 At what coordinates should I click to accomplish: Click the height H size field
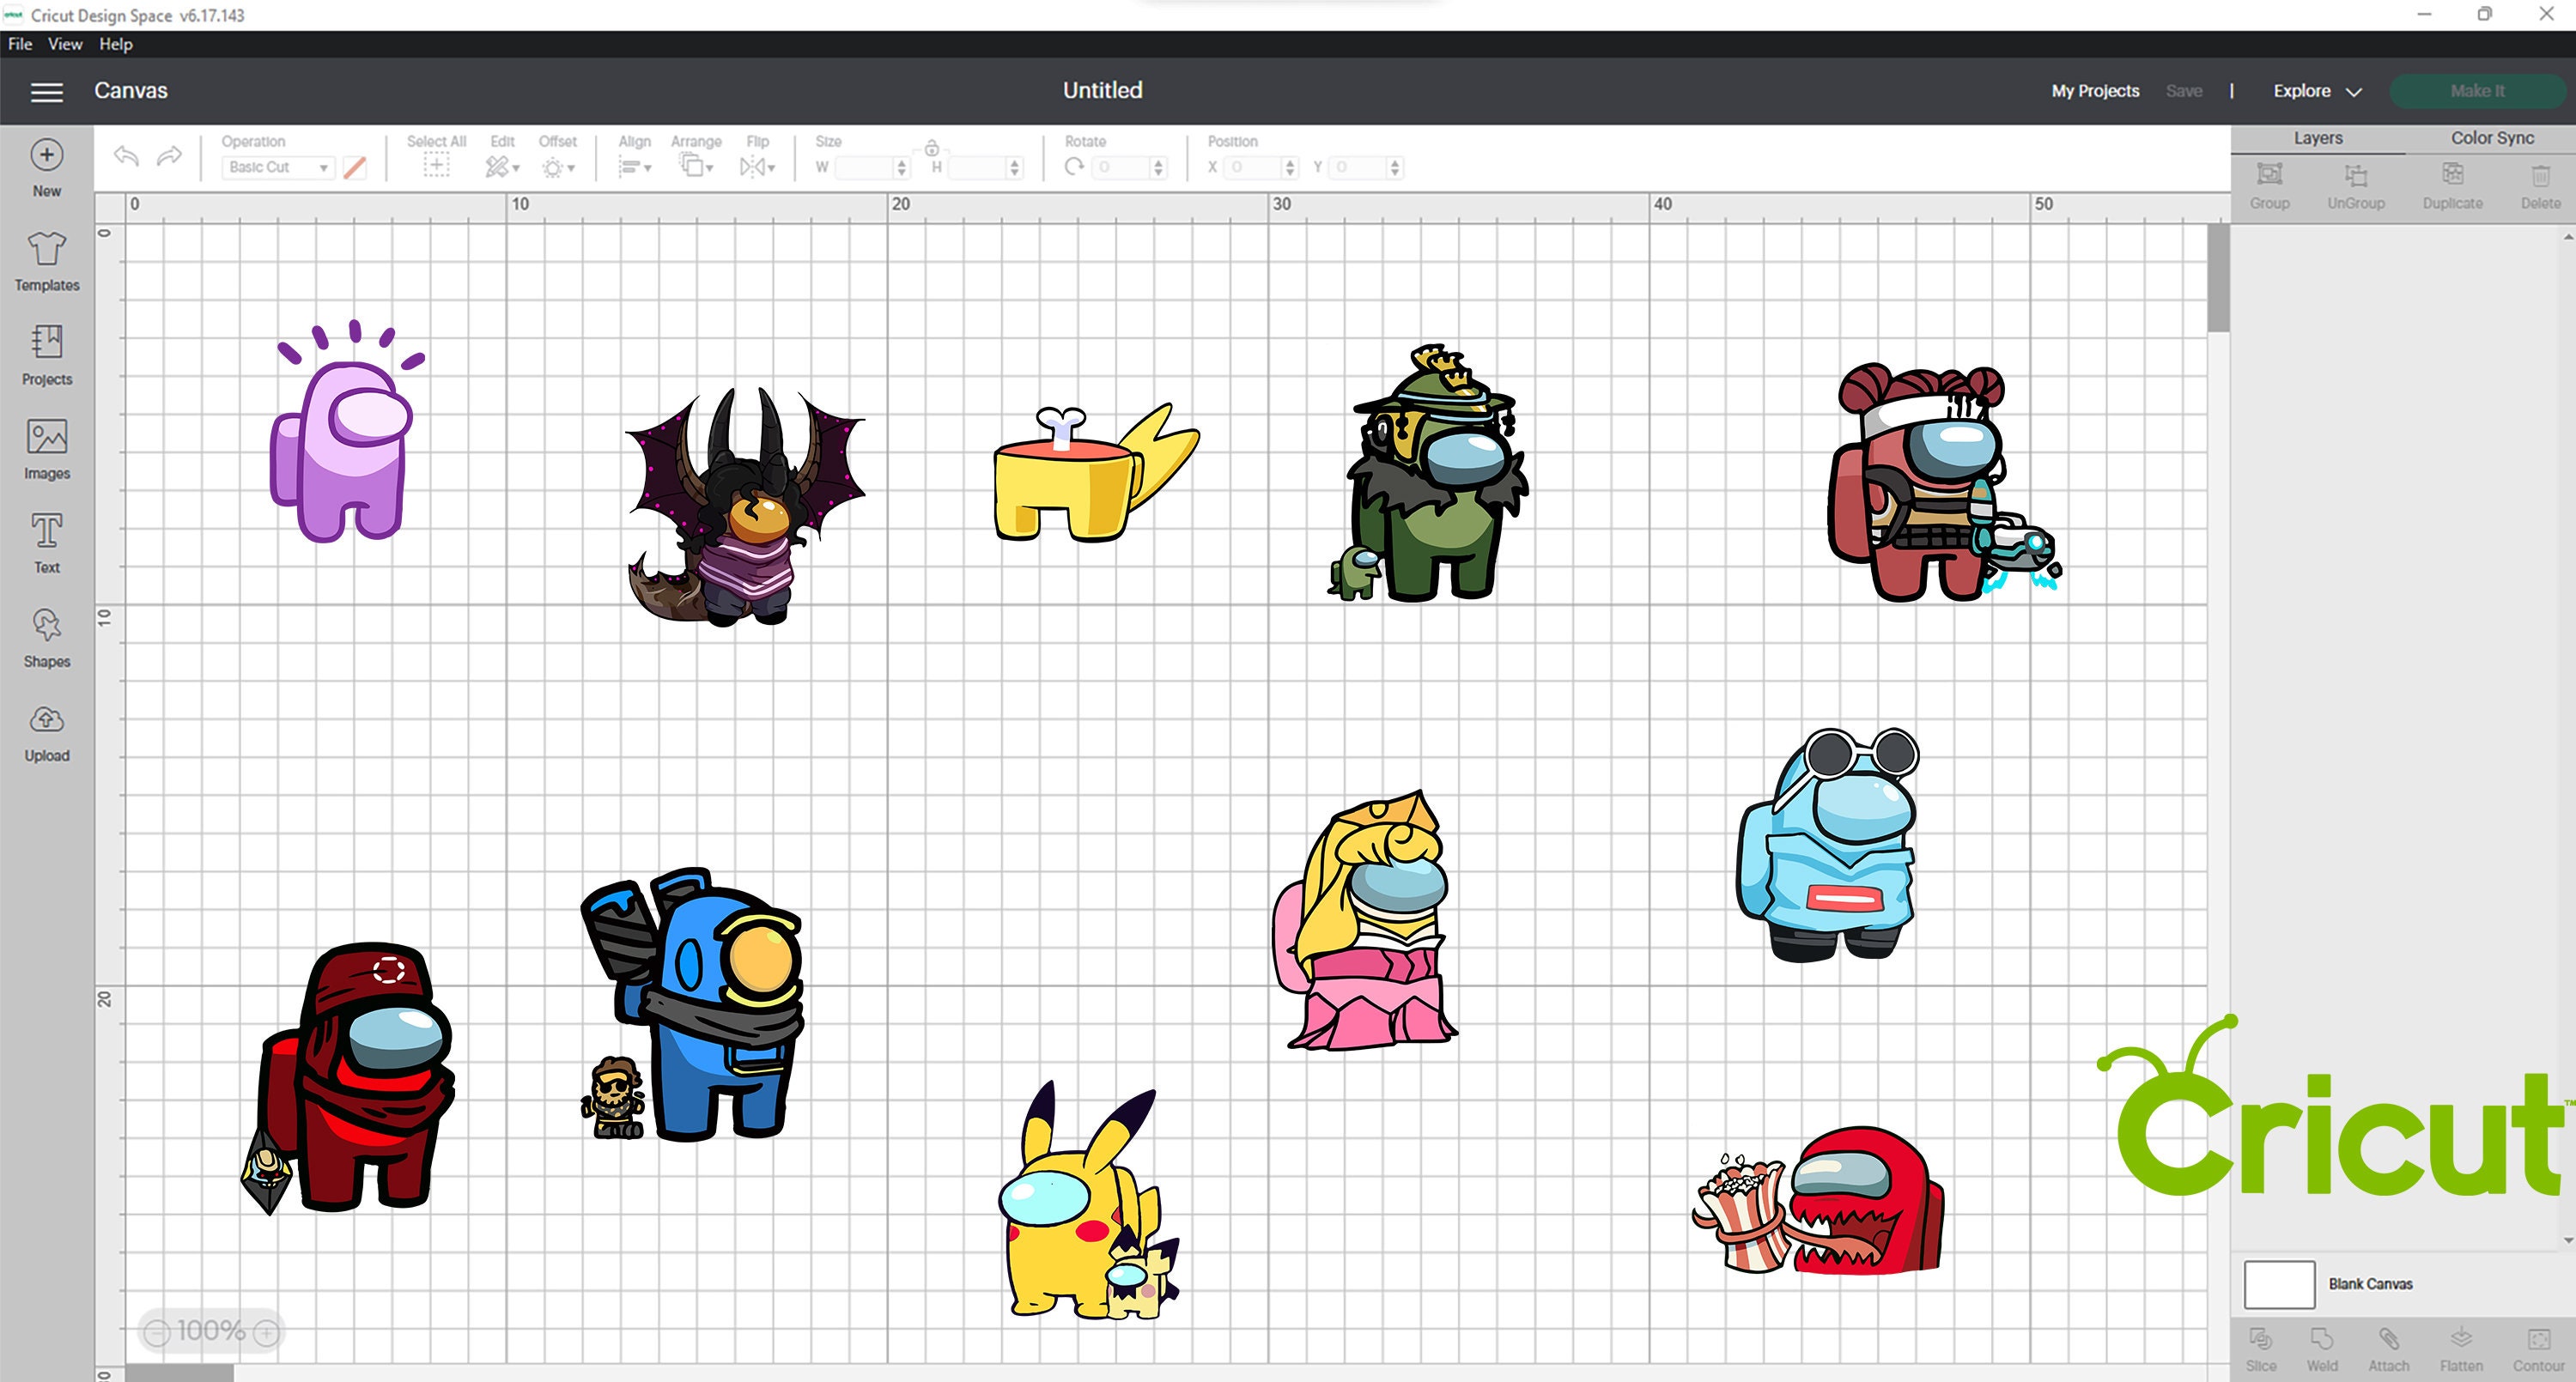[x=977, y=168]
